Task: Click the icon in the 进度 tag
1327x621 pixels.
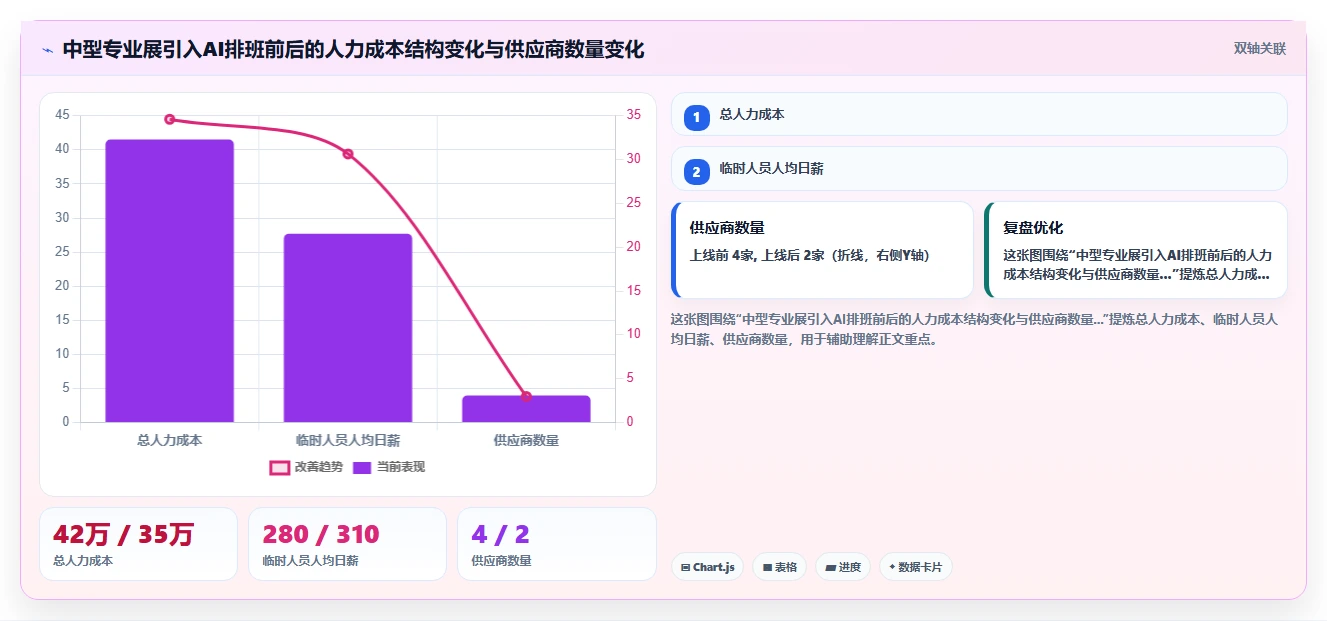Action: [x=830, y=567]
